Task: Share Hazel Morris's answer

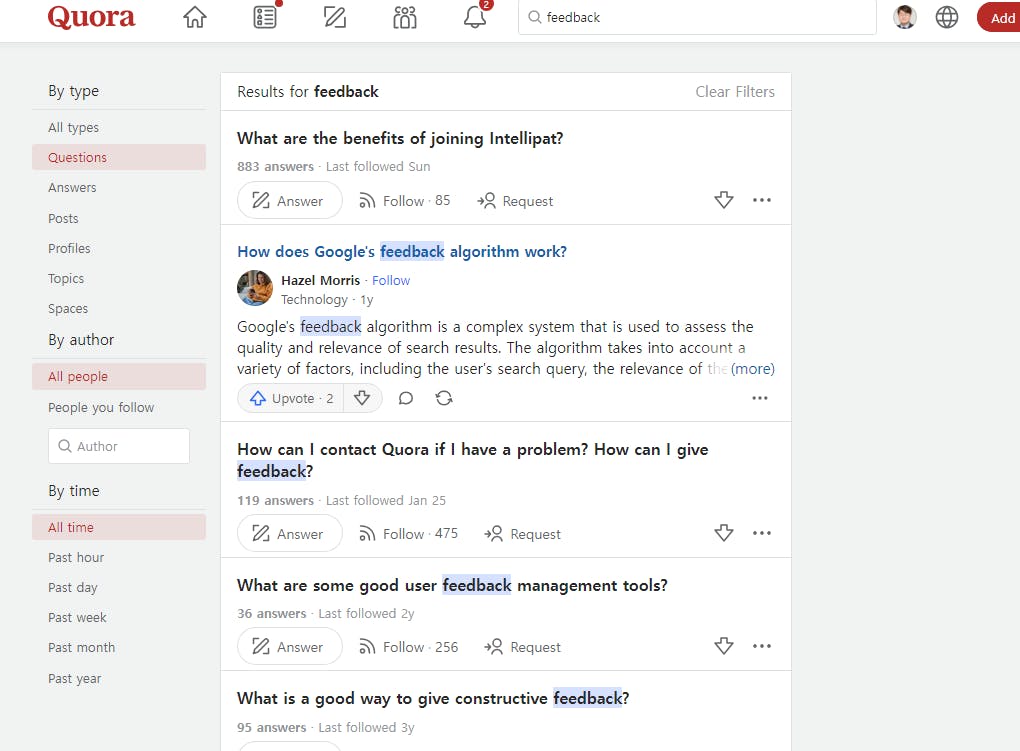Action: coord(444,398)
